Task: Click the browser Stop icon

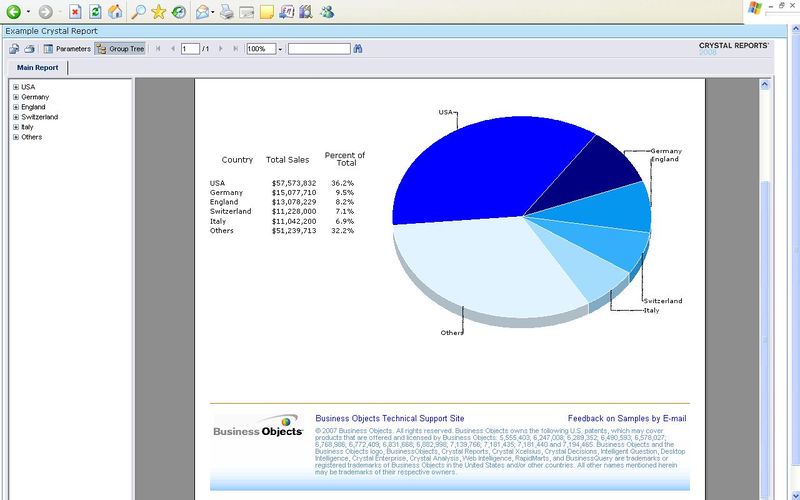Action: [75, 12]
